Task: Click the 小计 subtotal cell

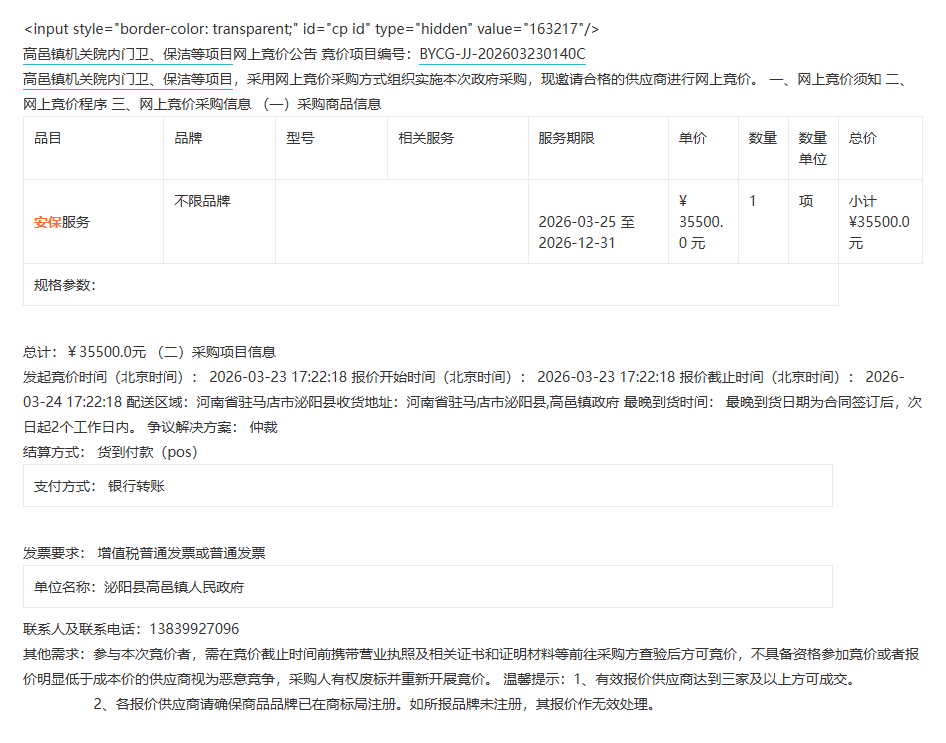Action: pyautogui.click(x=878, y=222)
